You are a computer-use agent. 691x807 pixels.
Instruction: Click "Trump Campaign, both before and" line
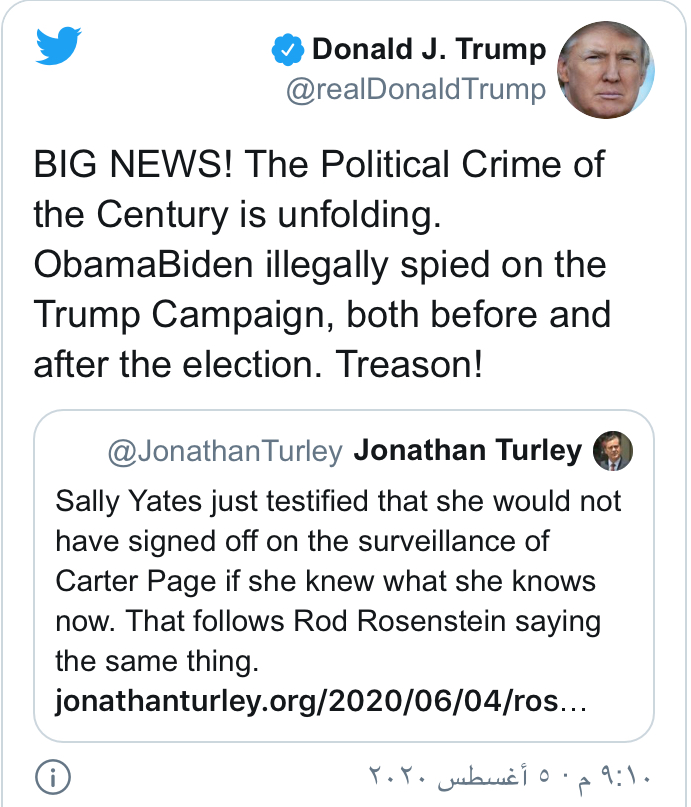[320, 315]
